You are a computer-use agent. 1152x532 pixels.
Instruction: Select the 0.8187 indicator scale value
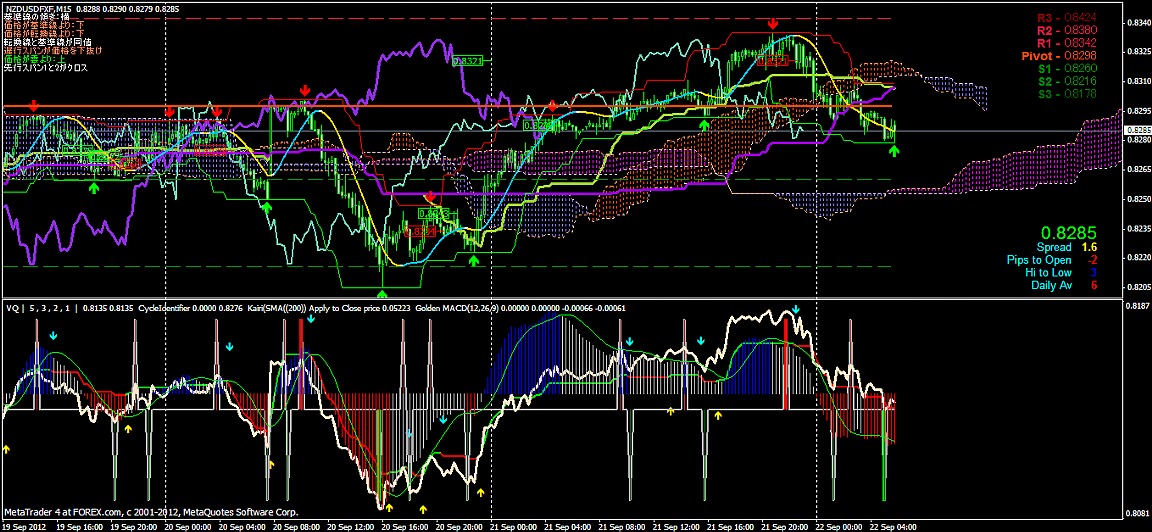pyautogui.click(x=1139, y=305)
